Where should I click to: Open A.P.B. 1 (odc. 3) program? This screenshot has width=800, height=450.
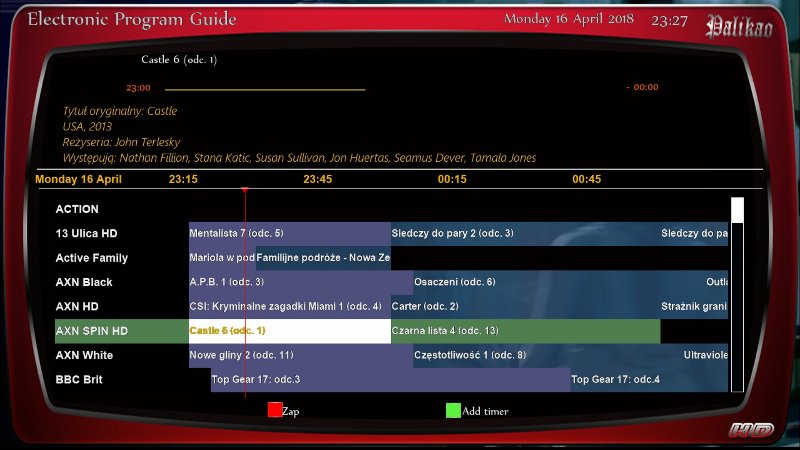pos(301,282)
